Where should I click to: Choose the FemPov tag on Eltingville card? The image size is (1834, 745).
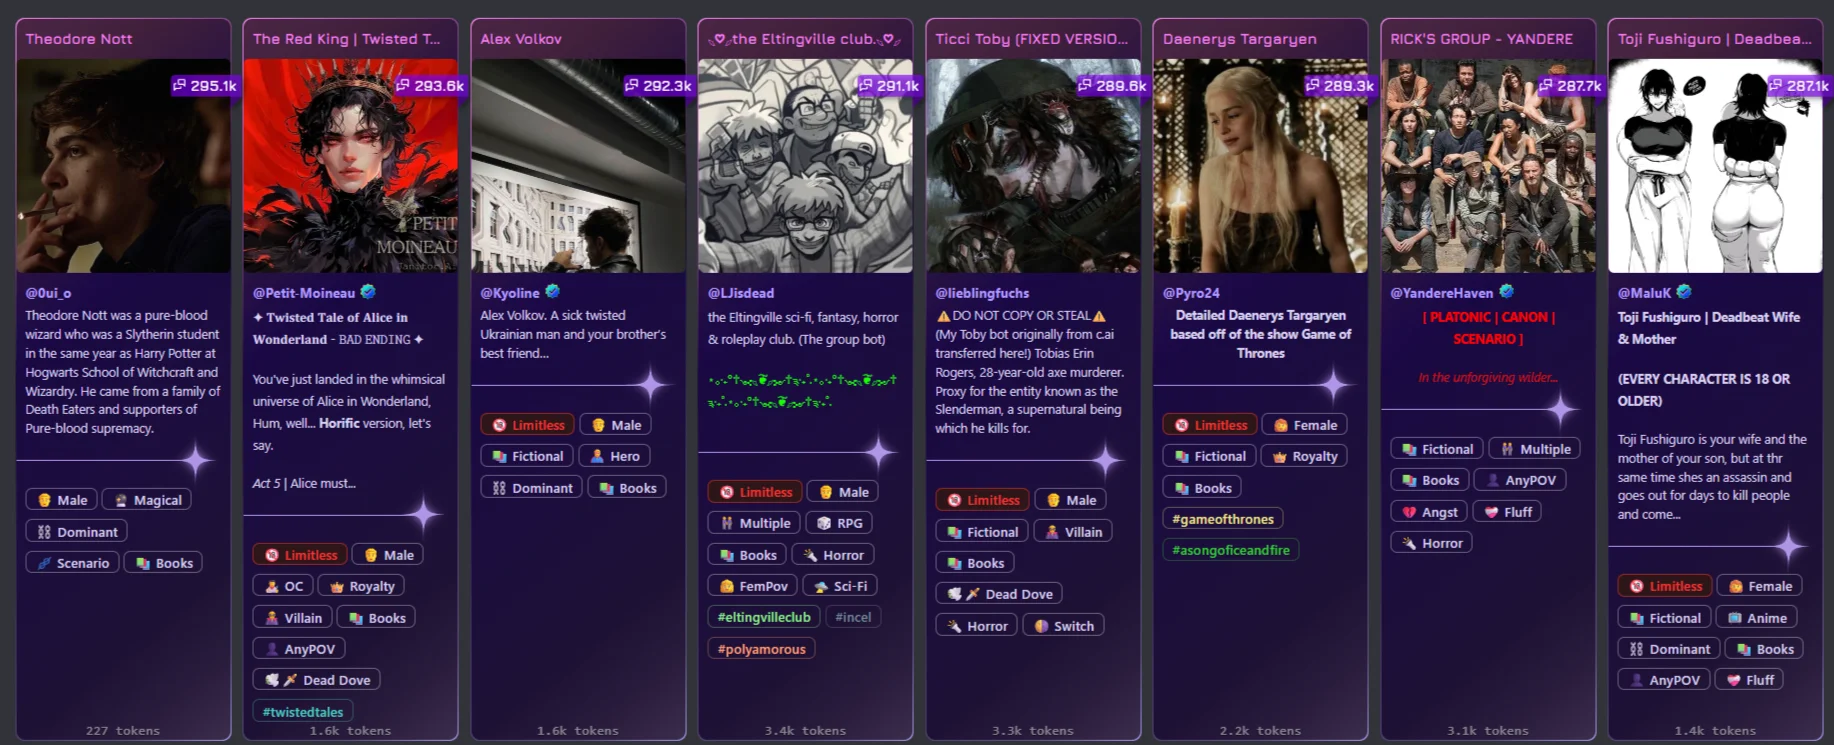(754, 586)
